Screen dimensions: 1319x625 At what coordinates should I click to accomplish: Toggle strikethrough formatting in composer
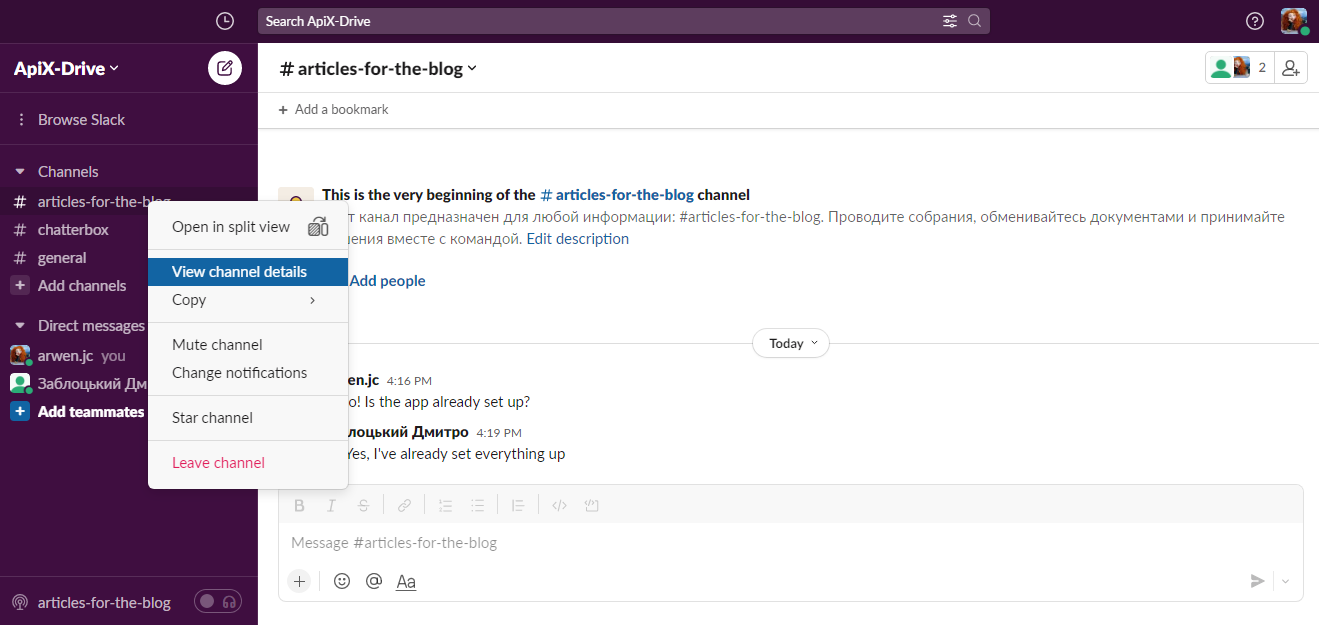tap(363, 505)
